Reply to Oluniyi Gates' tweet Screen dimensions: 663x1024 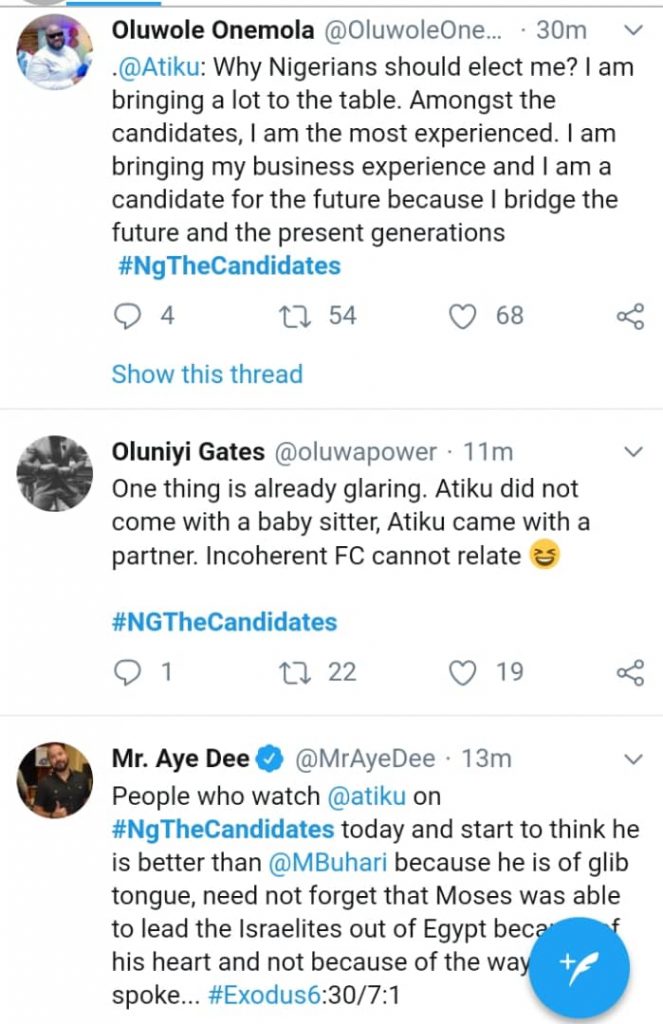(128, 672)
